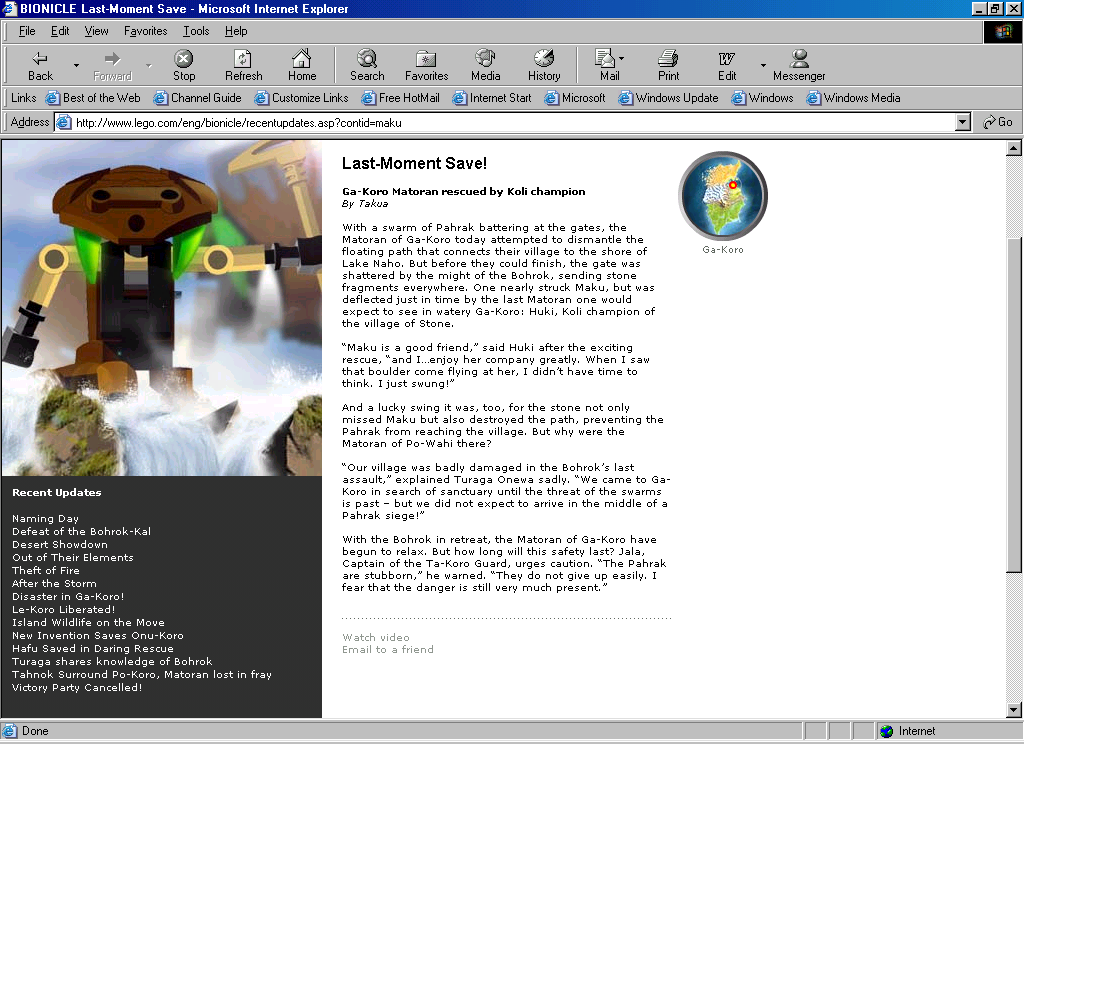Click the Windows flag throbber logo
Image resolution: width=1100 pixels, height=1000 pixels.
tap(1002, 32)
